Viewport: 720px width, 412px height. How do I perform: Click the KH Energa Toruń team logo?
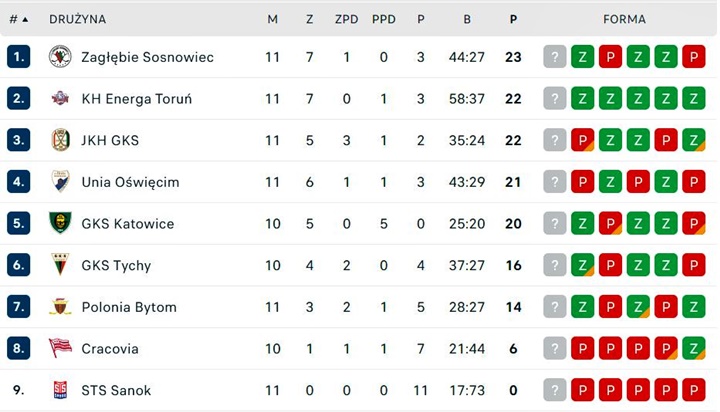pos(60,98)
